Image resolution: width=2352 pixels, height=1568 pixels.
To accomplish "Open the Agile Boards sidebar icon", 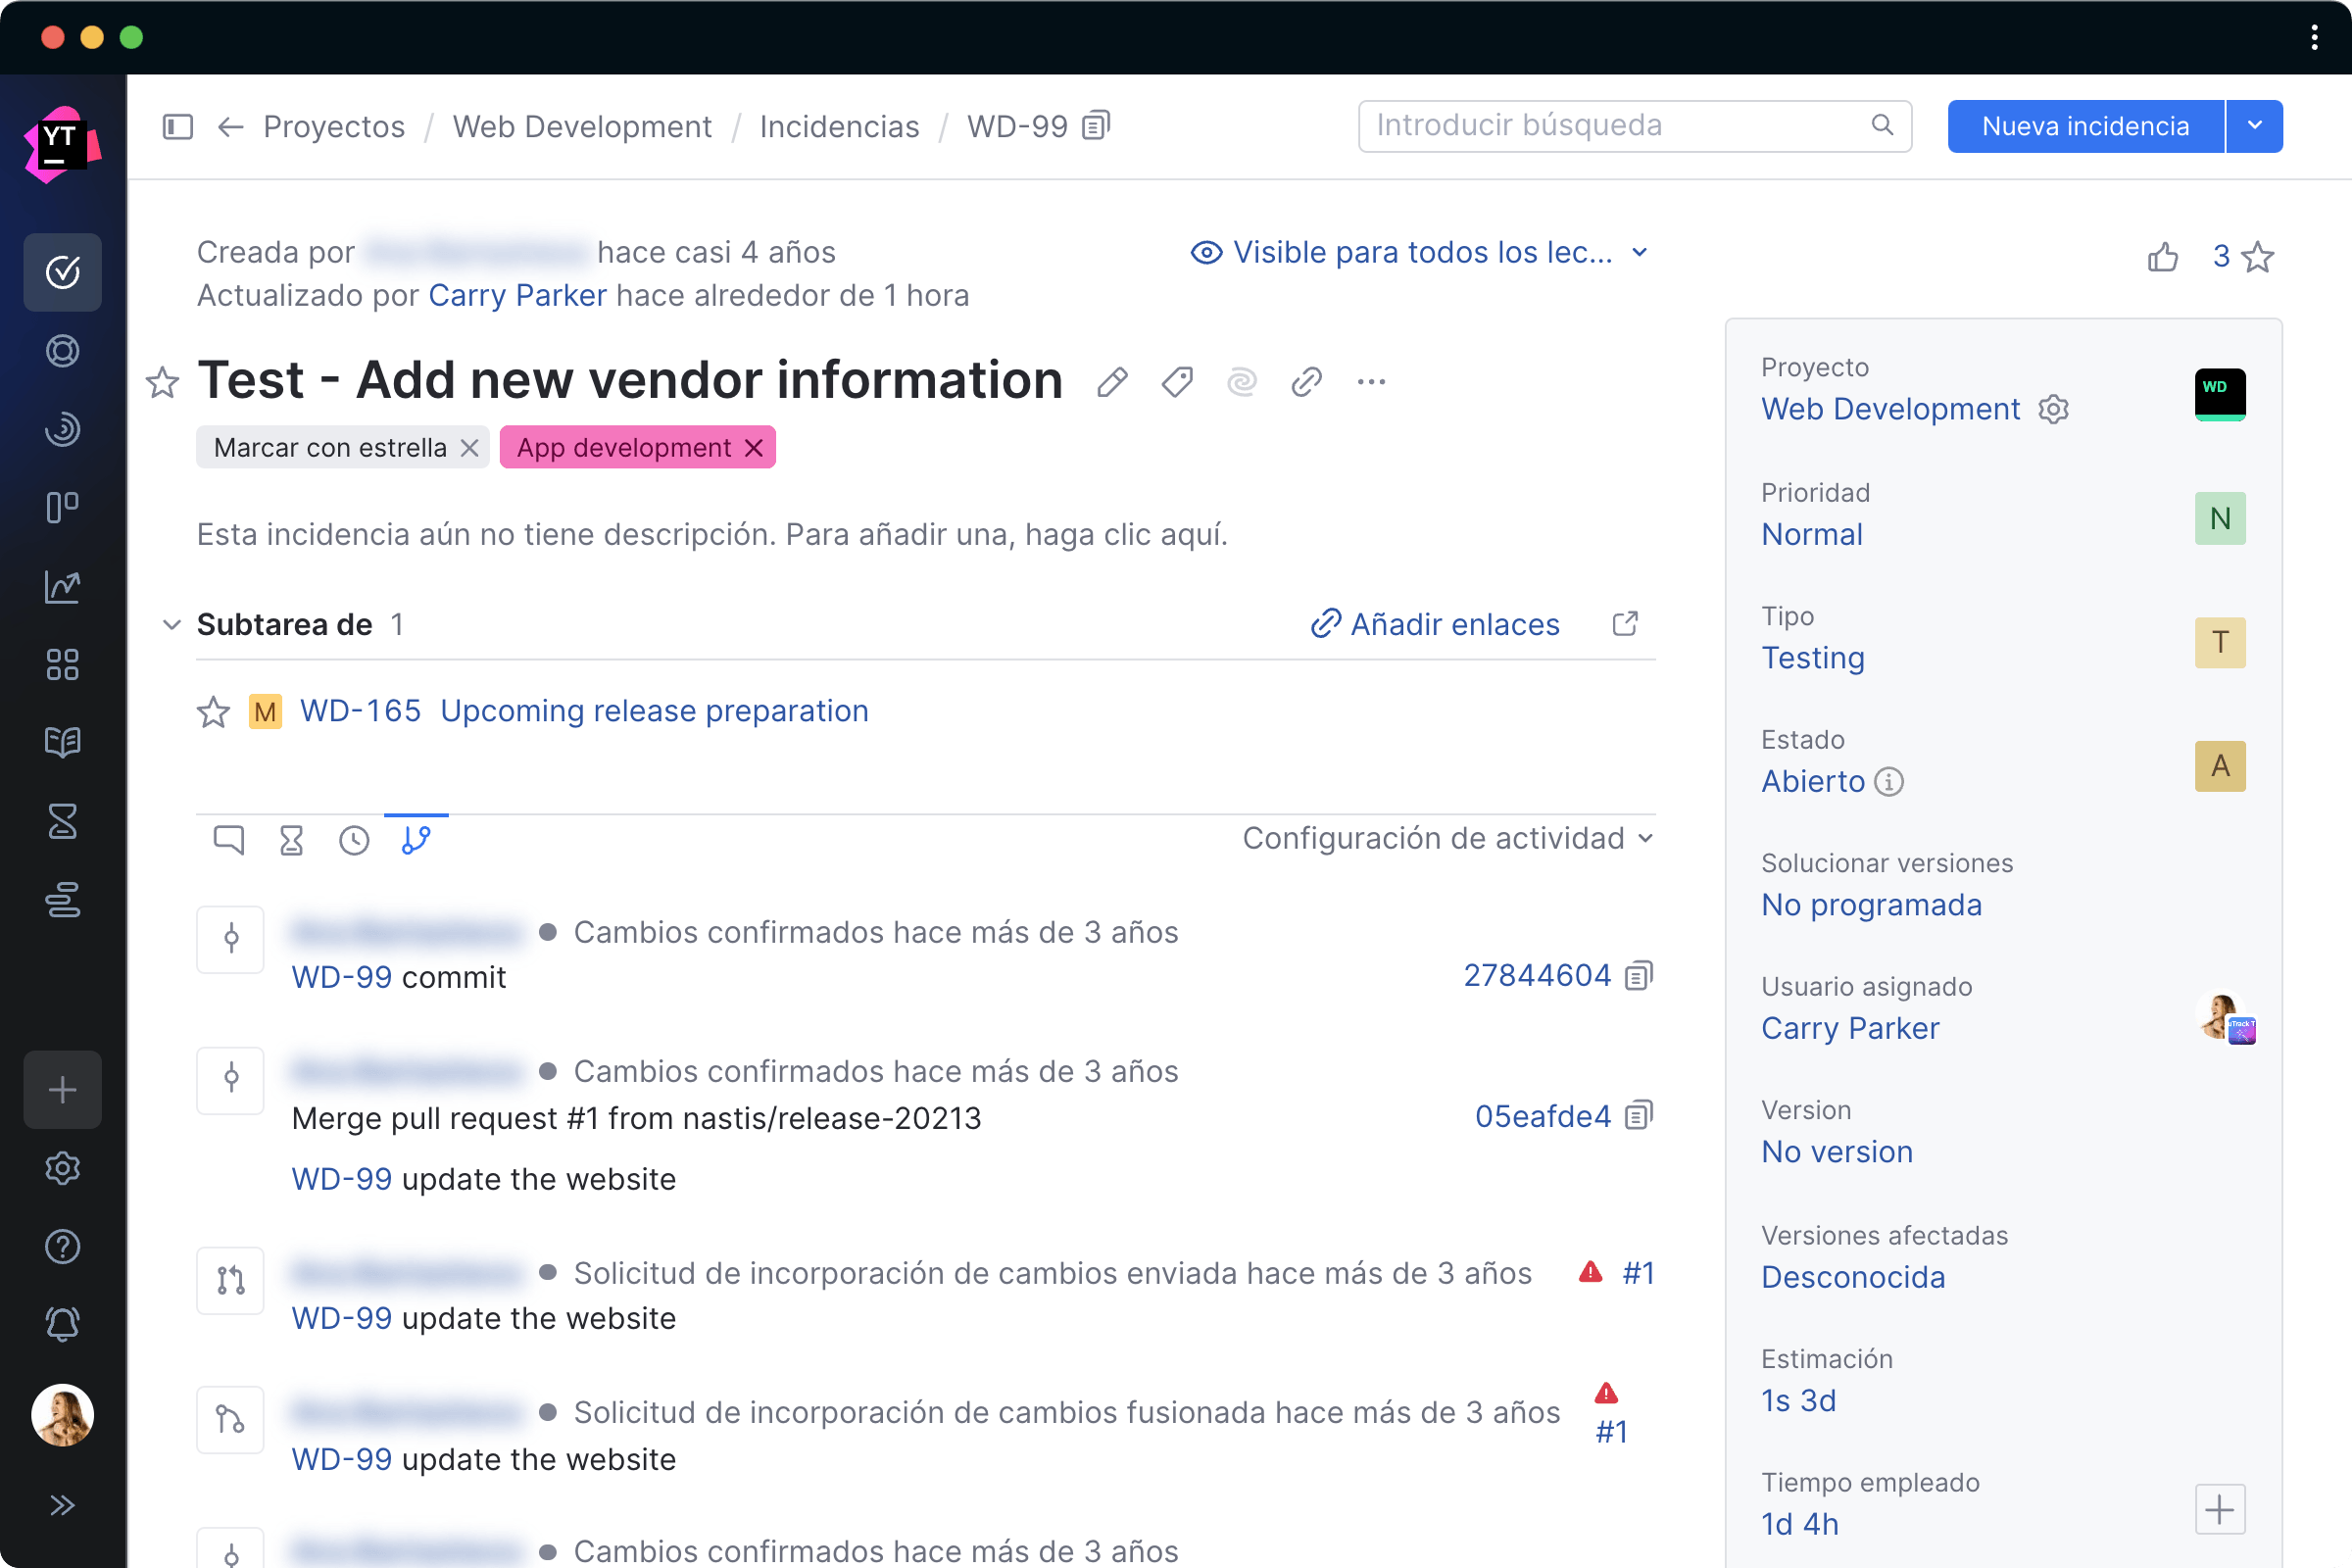I will [62, 507].
